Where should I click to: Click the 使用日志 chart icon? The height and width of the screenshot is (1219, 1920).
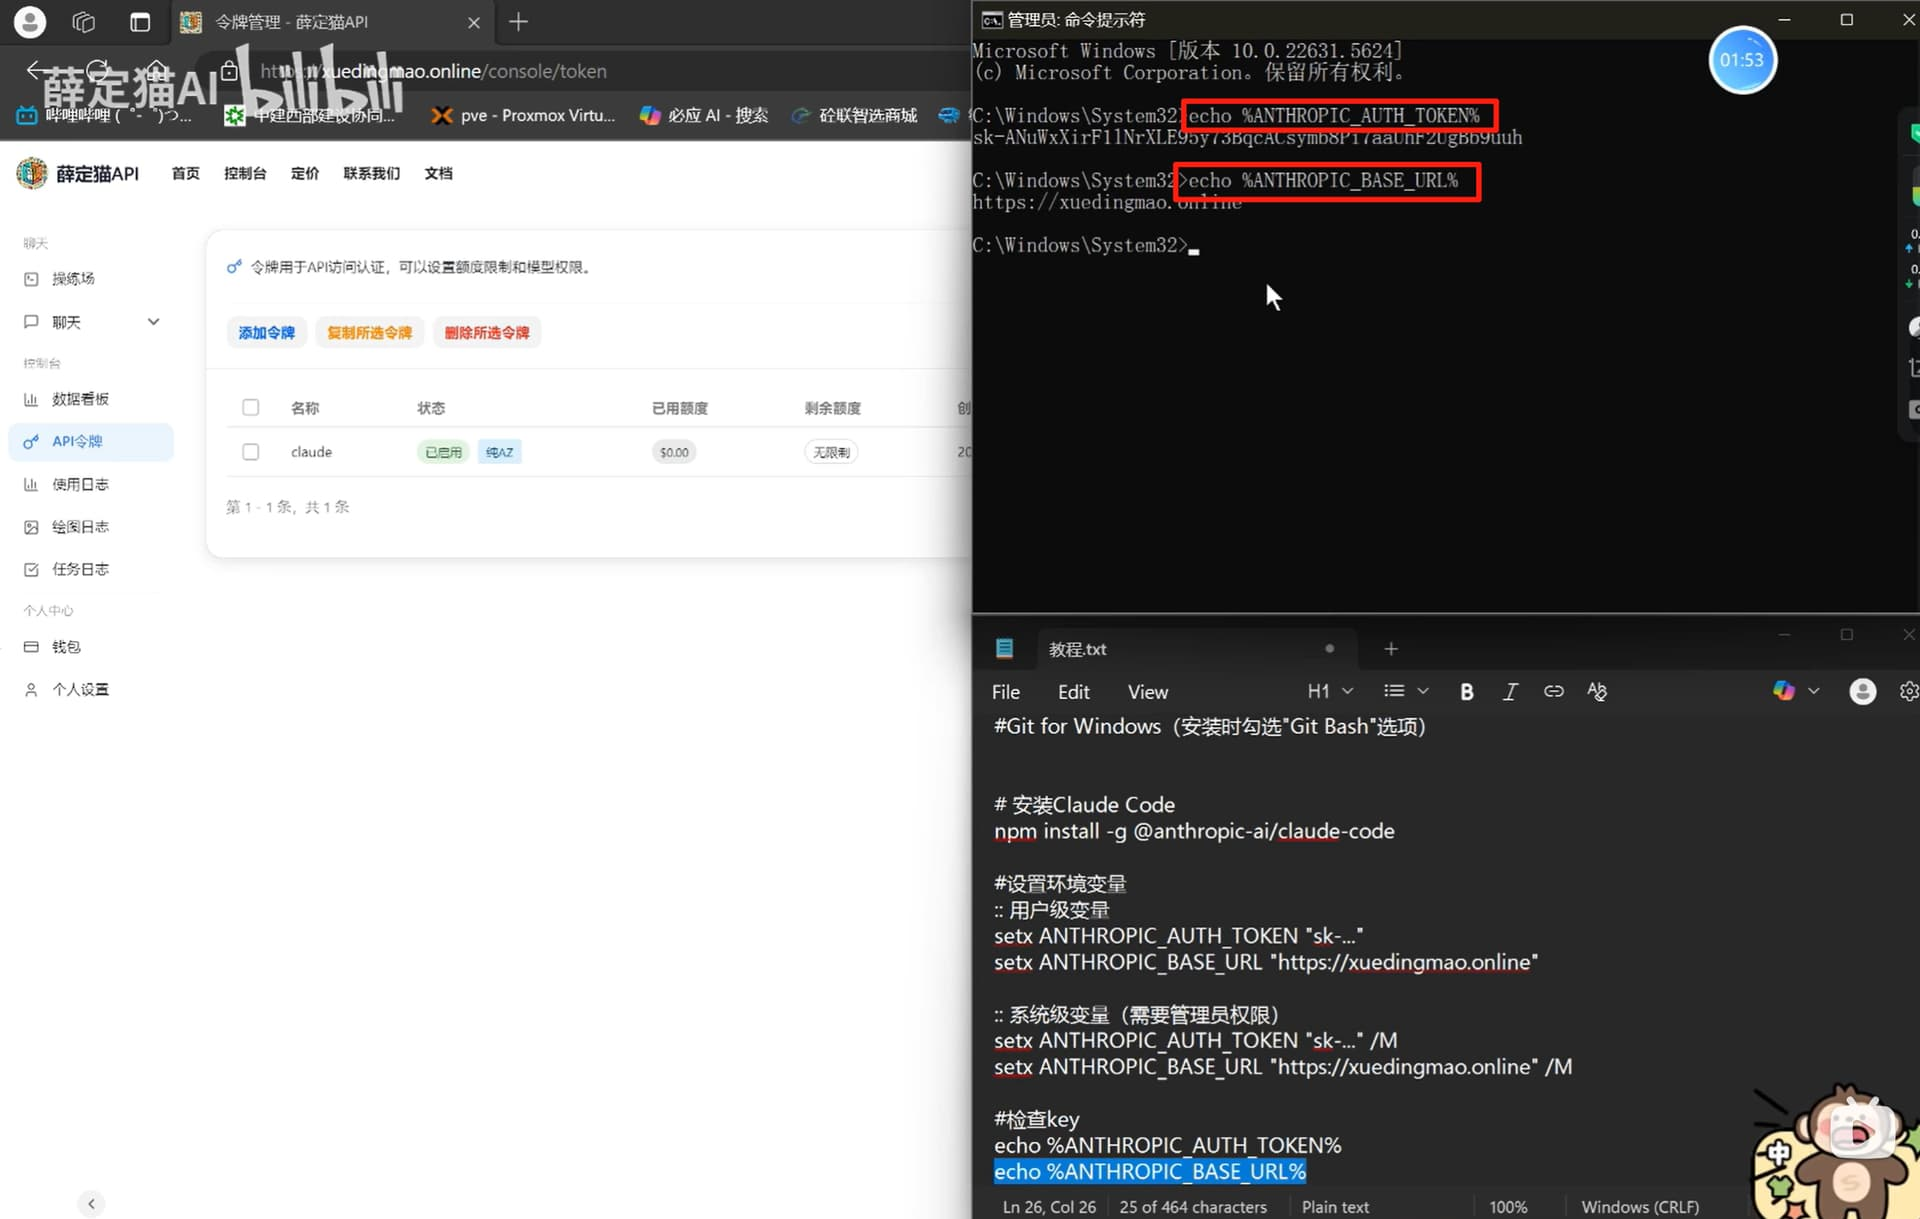31,484
